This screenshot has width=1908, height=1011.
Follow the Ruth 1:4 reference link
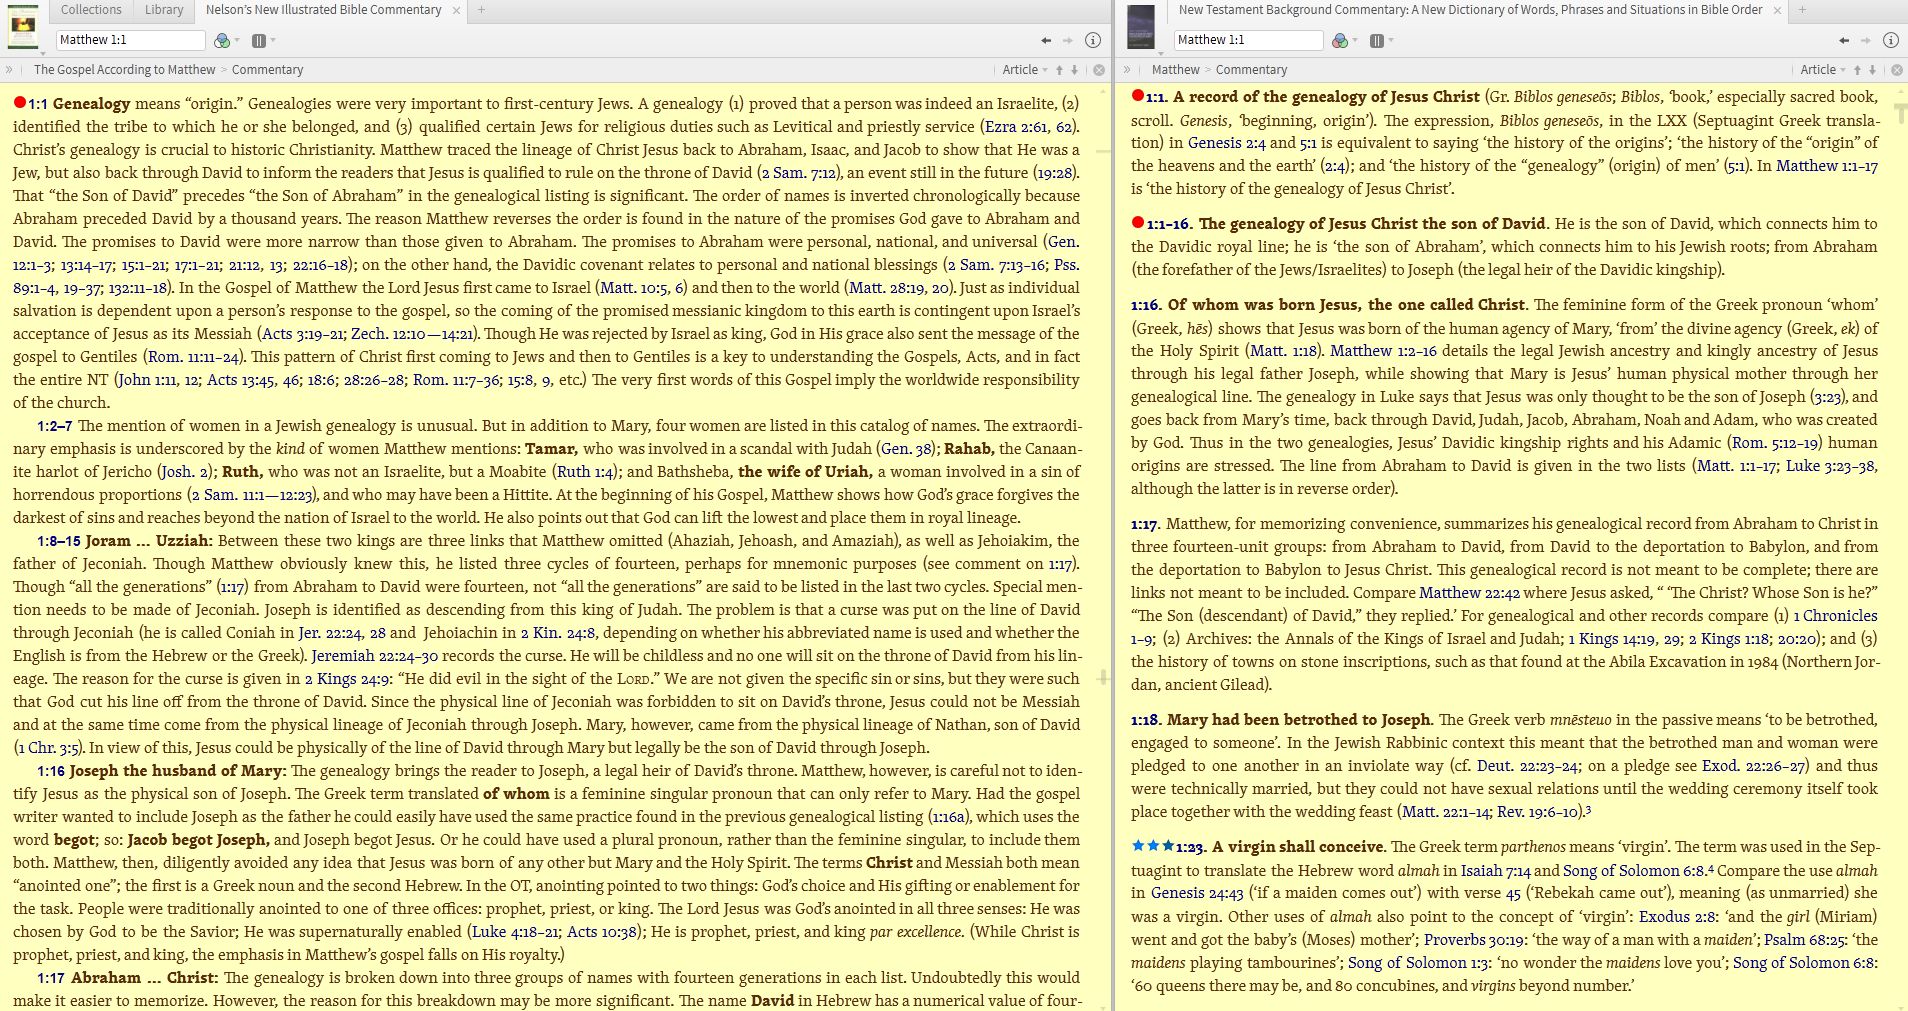tap(586, 472)
